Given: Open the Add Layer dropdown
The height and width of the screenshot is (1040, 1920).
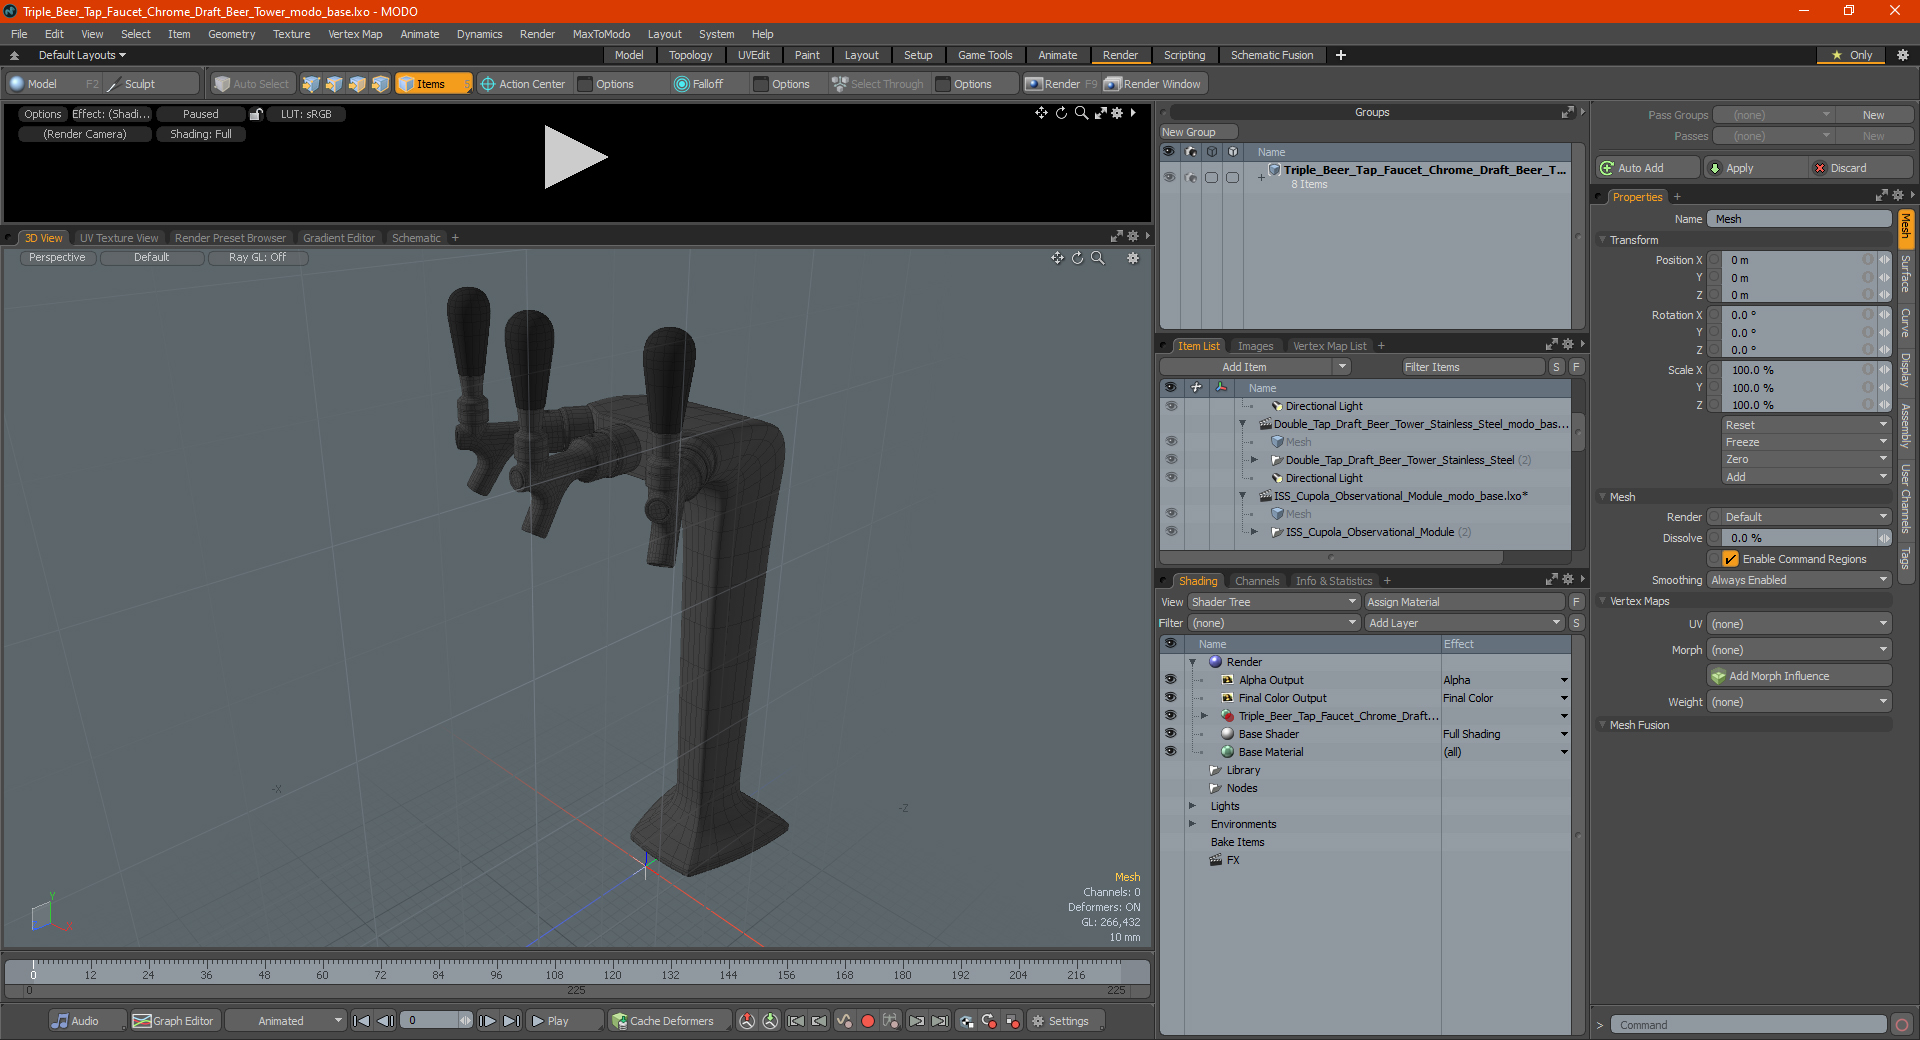Looking at the screenshot, I should 1464,623.
